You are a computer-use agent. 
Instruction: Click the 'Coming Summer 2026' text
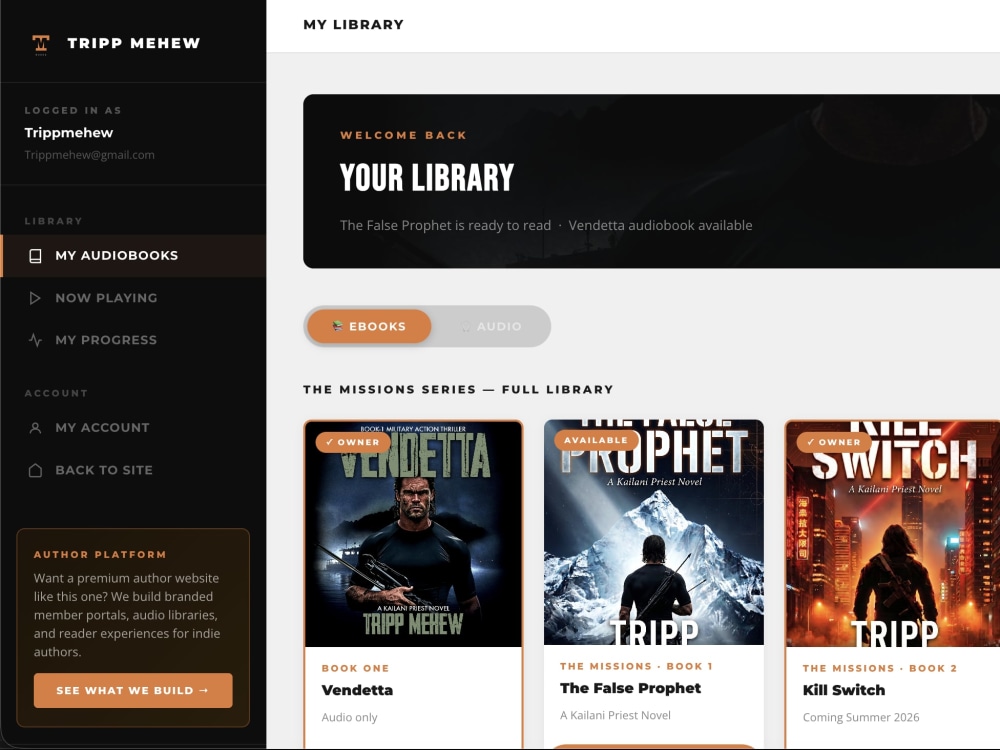coord(861,717)
